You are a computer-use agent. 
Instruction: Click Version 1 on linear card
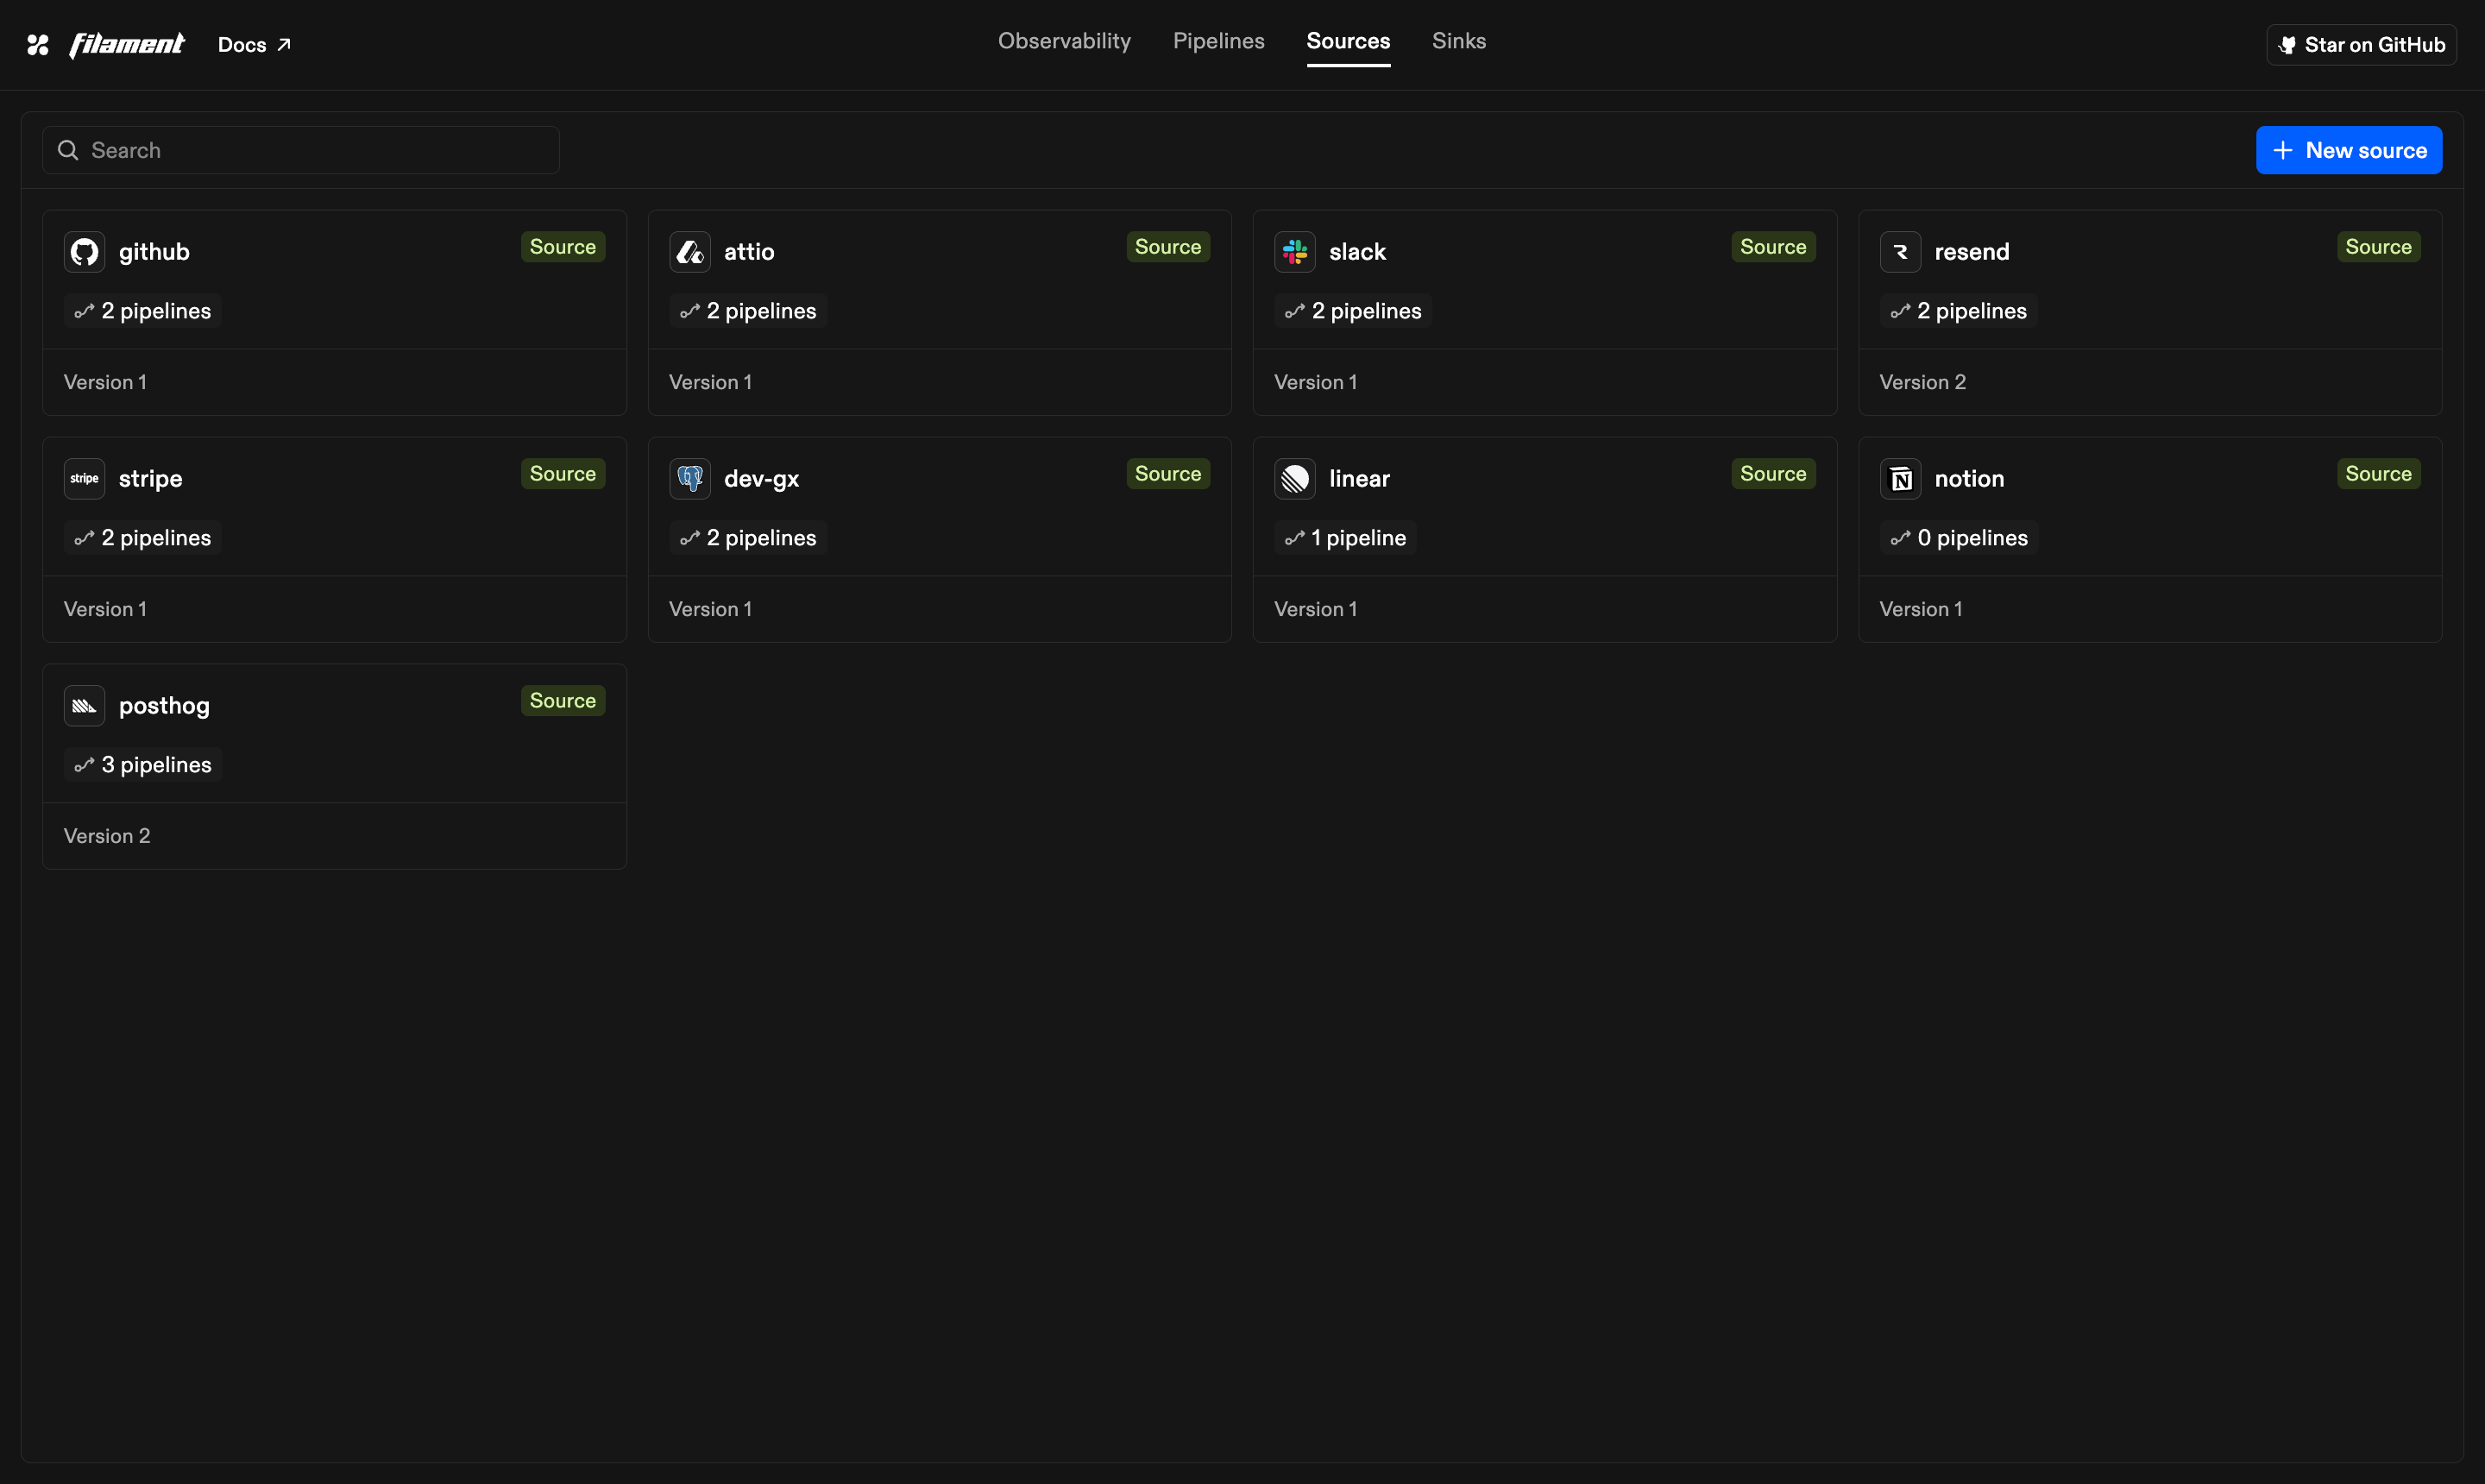click(x=1315, y=609)
